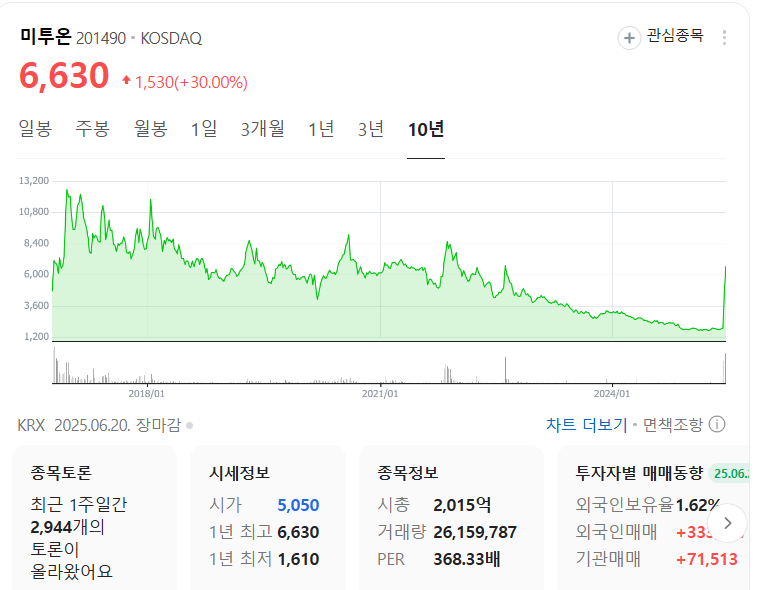Click the green price line chart area
The image size is (782, 590).
[x=389, y=260]
